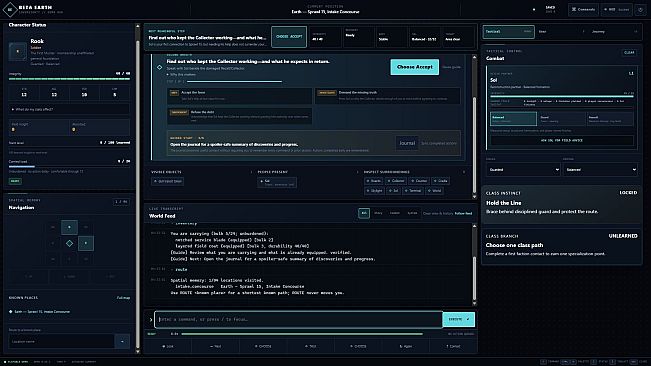Screen dimensions: 651x366
Task: Expand 'What do my stats affect?'
Action: click(69, 110)
